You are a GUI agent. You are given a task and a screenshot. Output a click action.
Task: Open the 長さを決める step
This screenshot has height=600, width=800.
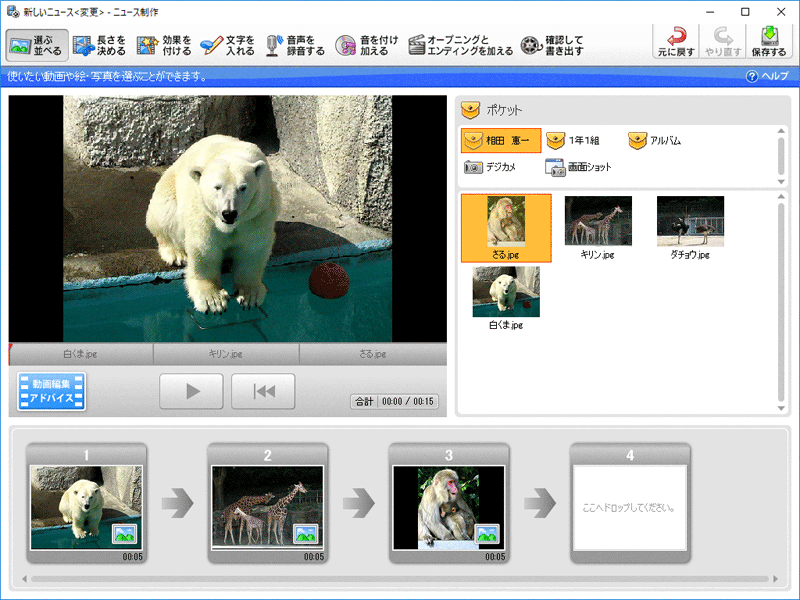point(98,45)
